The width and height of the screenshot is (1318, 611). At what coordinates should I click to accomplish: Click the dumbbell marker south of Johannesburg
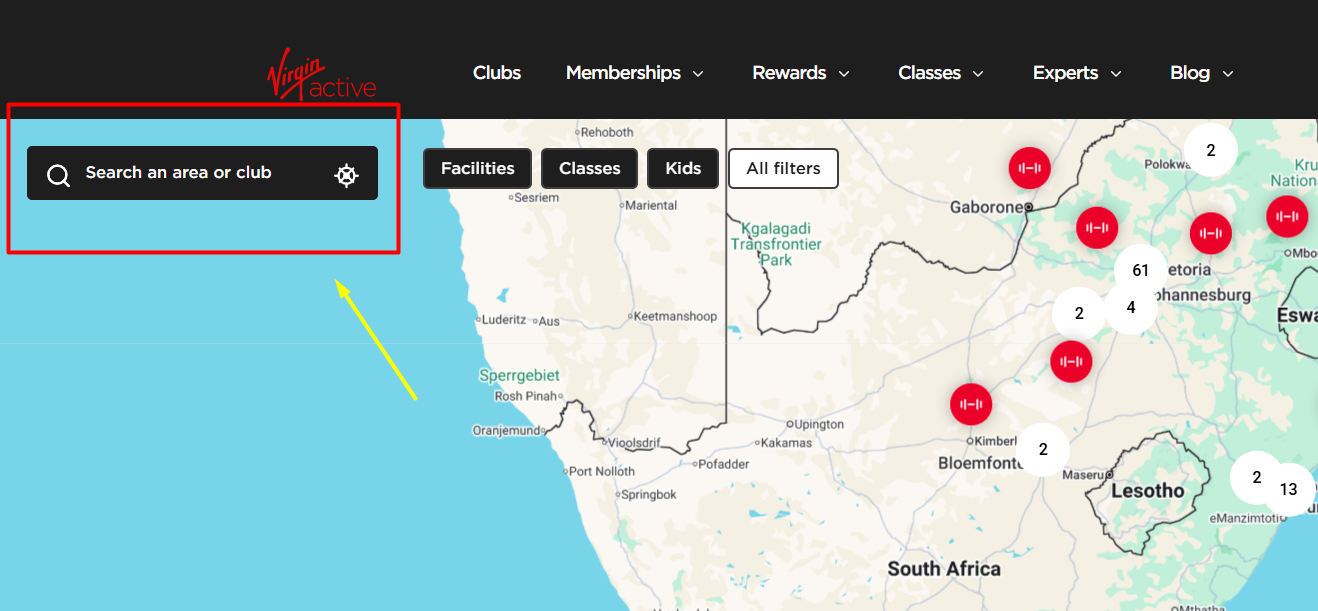pyautogui.click(x=1072, y=361)
